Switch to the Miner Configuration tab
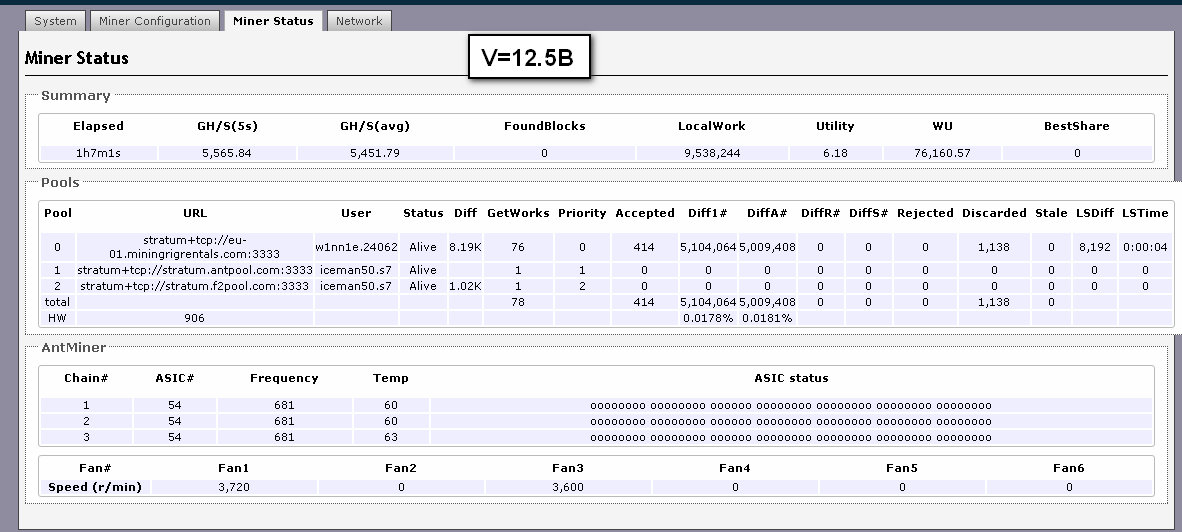Screen dimensions: 1182x532 coord(155,21)
